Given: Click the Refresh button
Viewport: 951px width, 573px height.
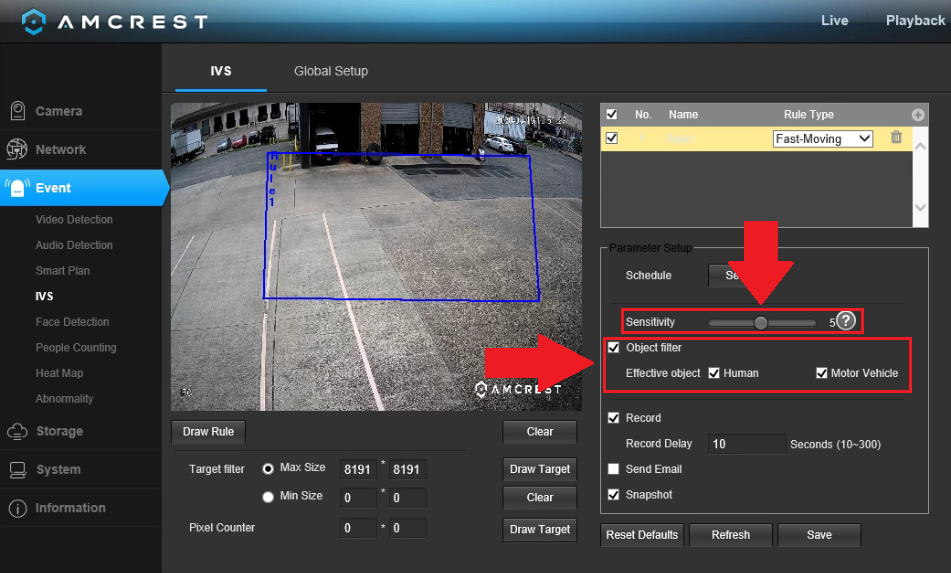Looking at the screenshot, I should [x=731, y=535].
